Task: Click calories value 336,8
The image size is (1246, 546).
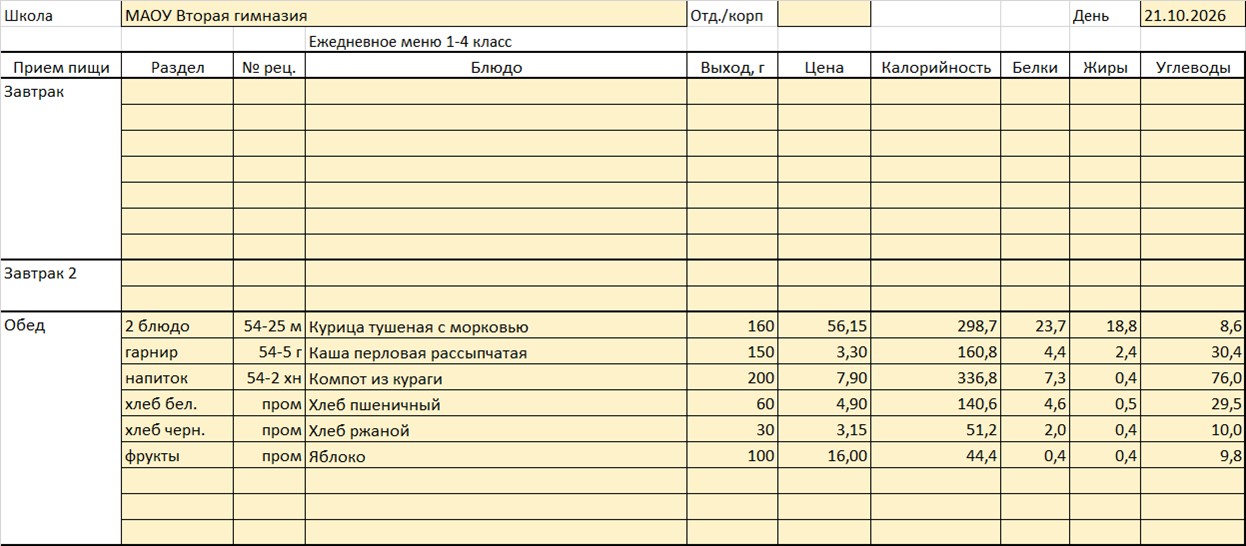Action: [936, 378]
